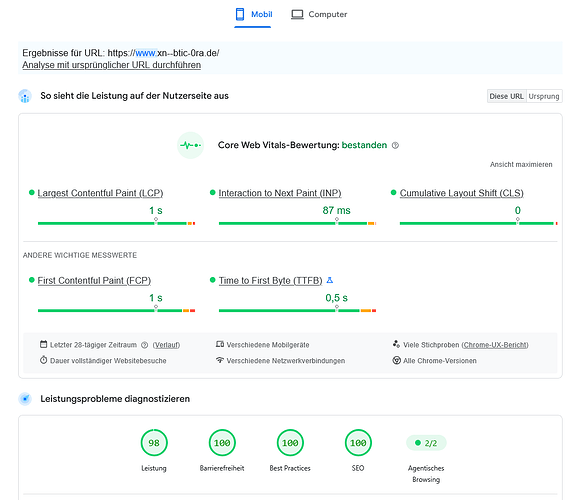Click the Interaction to Next Paint distribution bar
The height and width of the screenshot is (500, 579).
297,223
